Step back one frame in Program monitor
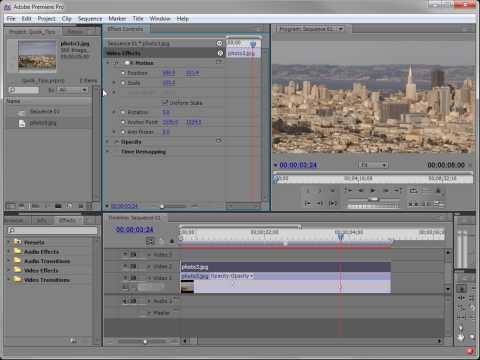480x360 pixels. (x=361, y=190)
